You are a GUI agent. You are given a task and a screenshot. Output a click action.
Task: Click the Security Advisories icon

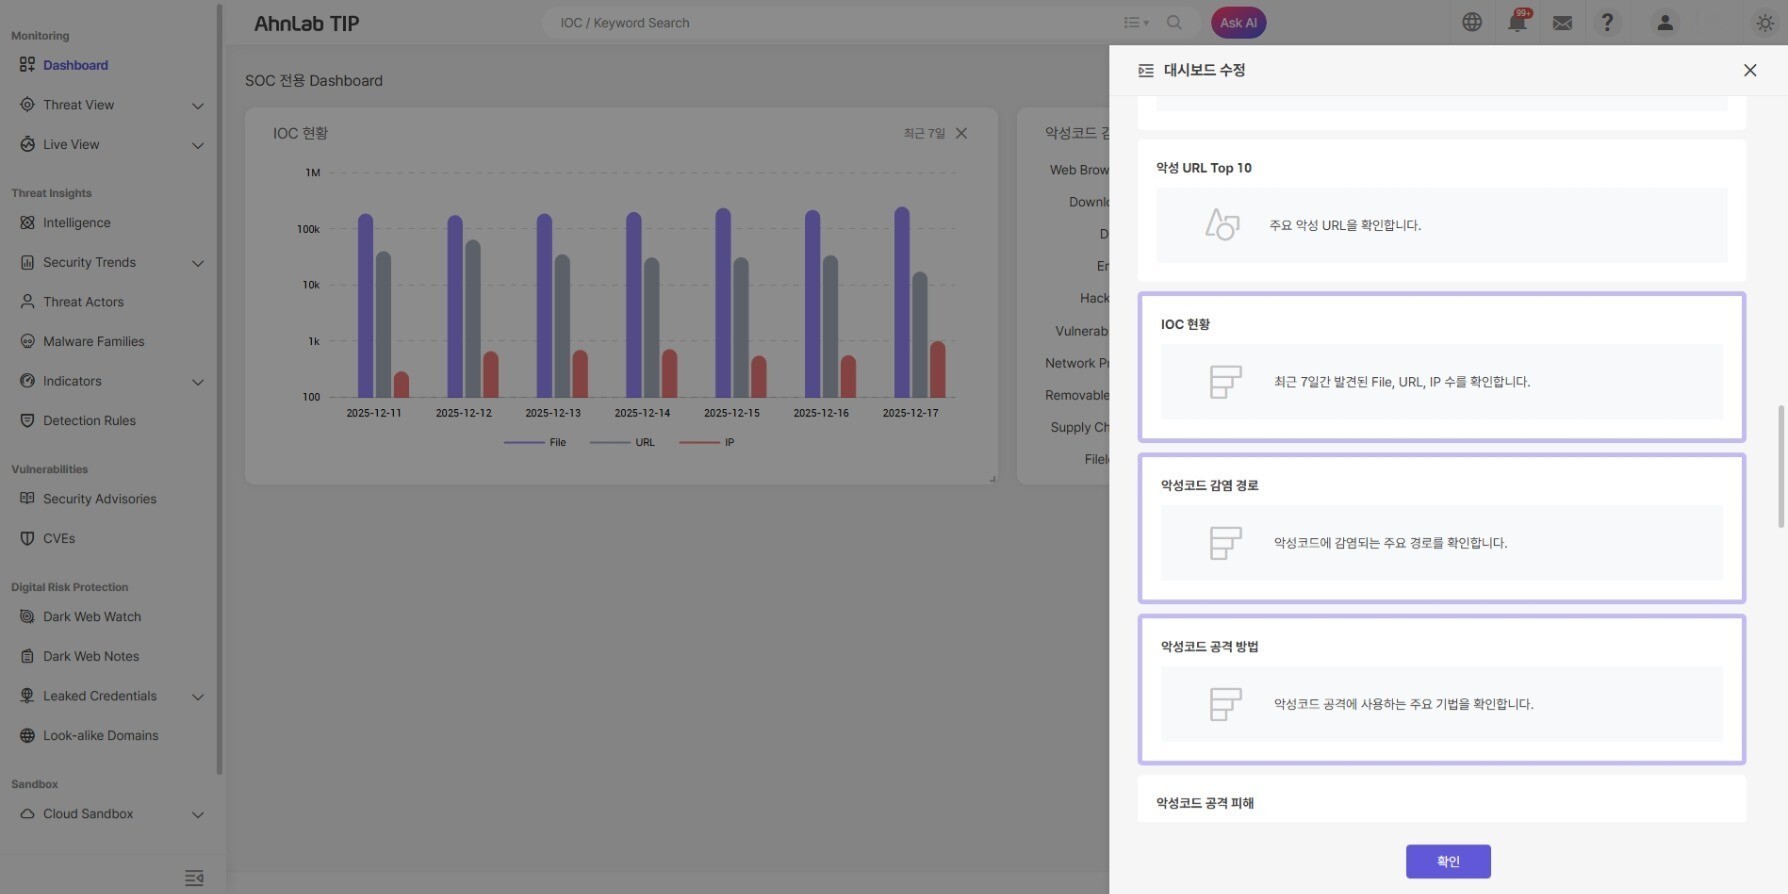[x=27, y=499]
